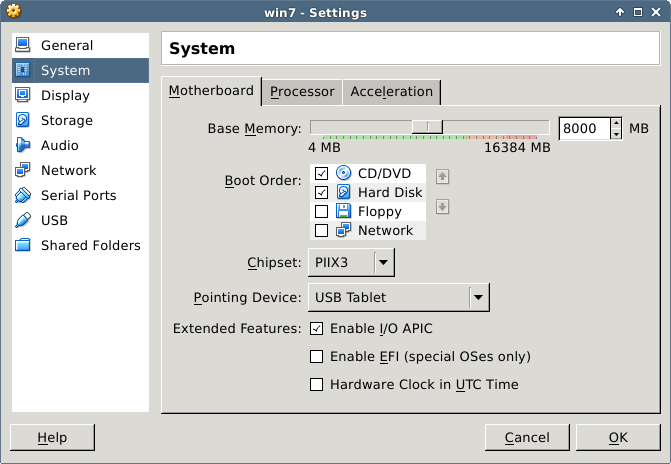Switch to the Processor tab
This screenshot has height=464, width=671.
pyautogui.click(x=302, y=92)
